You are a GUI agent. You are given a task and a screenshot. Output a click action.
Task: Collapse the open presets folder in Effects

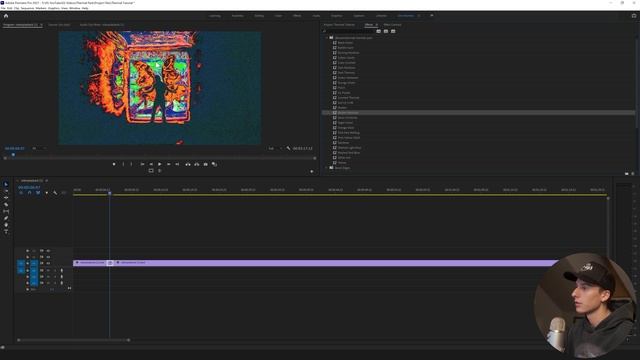tap(327, 38)
